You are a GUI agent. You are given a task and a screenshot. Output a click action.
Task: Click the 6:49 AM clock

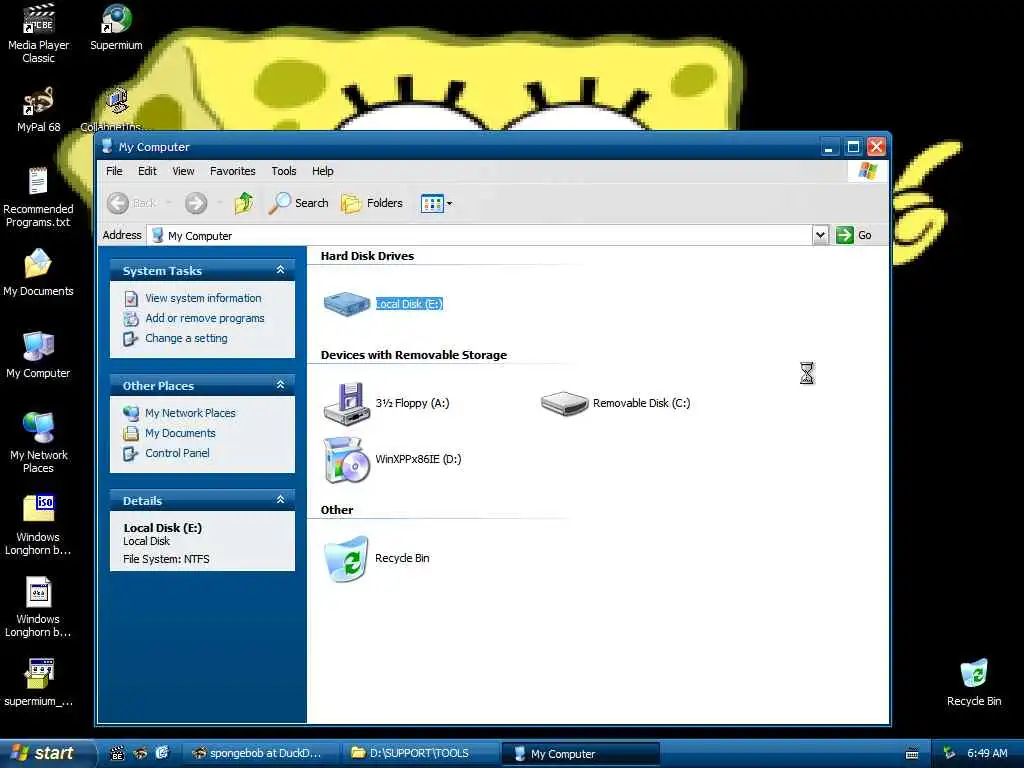coord(987,754)
